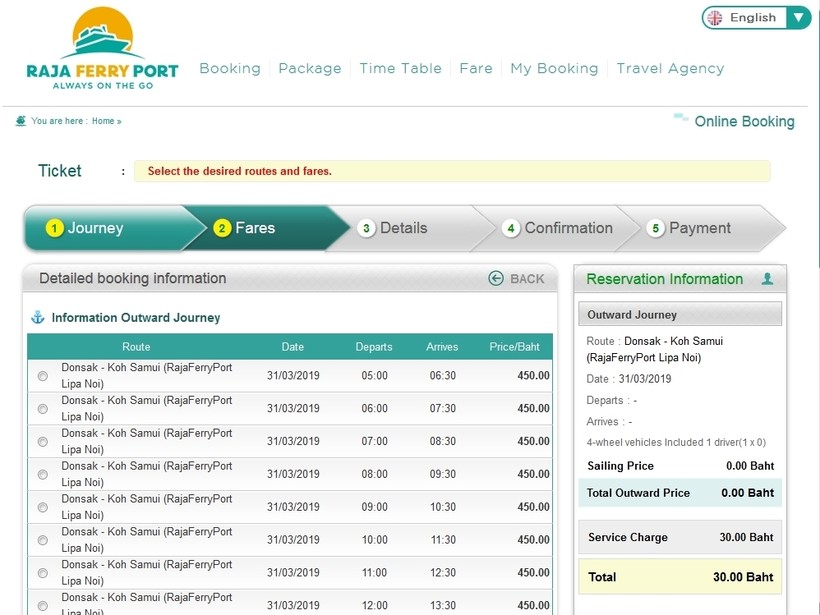Click the UK flag language icon
The width and height of the screenshot is (820, 615).
(x=715, y=18)
